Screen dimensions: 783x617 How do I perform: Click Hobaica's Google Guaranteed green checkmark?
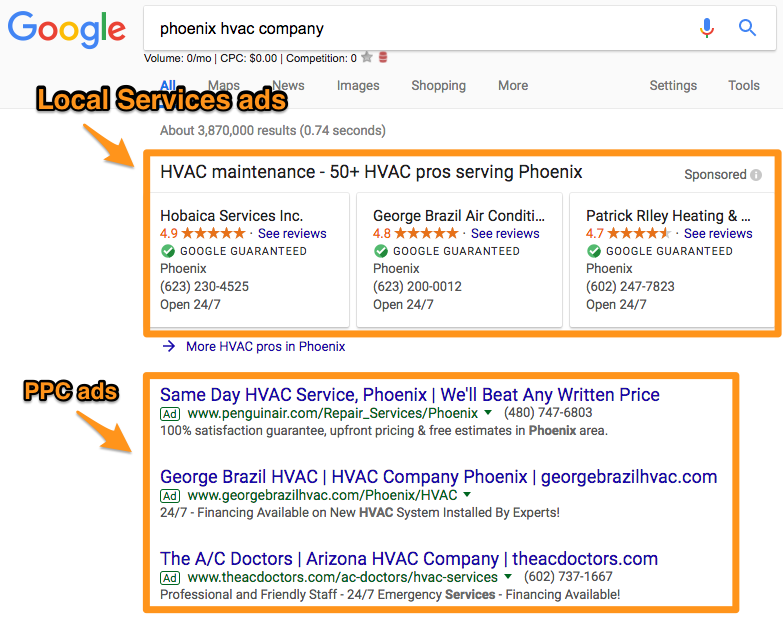(168, 251)
